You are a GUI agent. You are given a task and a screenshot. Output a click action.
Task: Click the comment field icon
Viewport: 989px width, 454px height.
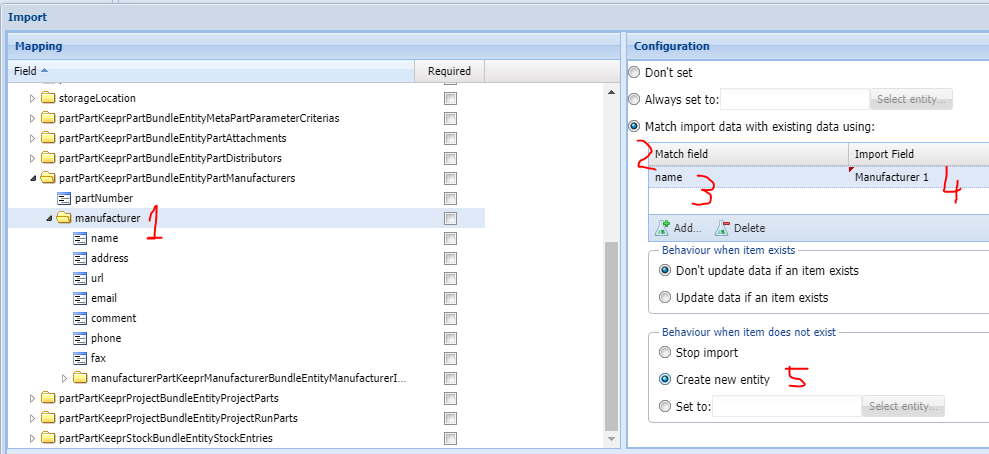coord(80,318)
